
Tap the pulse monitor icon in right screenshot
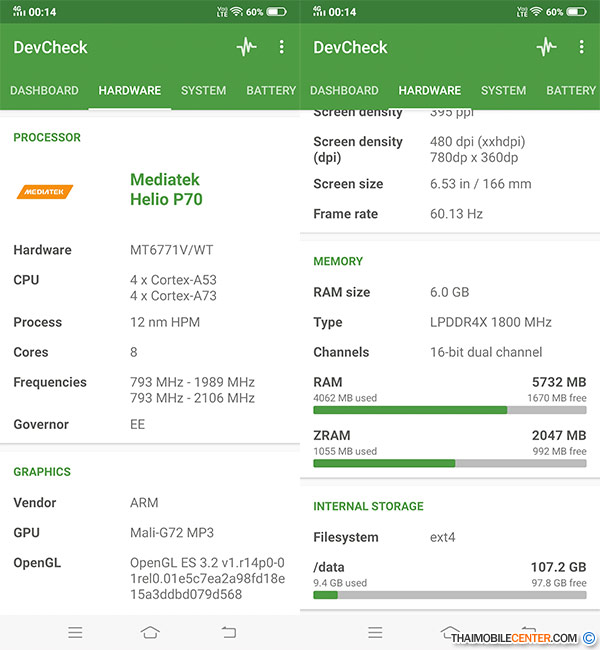[x=547, y=47]
